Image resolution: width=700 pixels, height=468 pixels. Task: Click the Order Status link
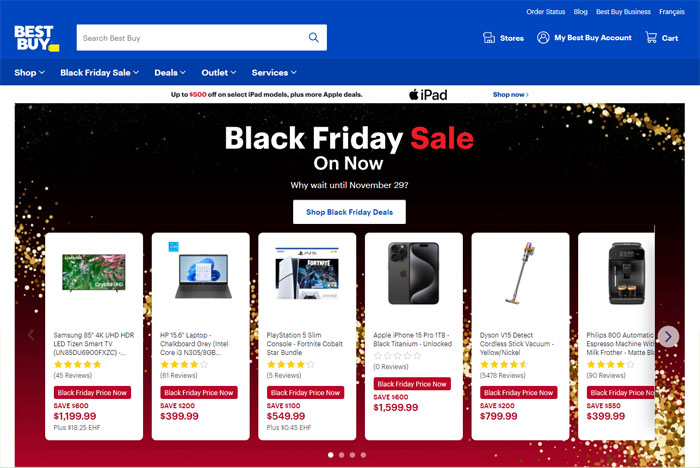(545, 12)
